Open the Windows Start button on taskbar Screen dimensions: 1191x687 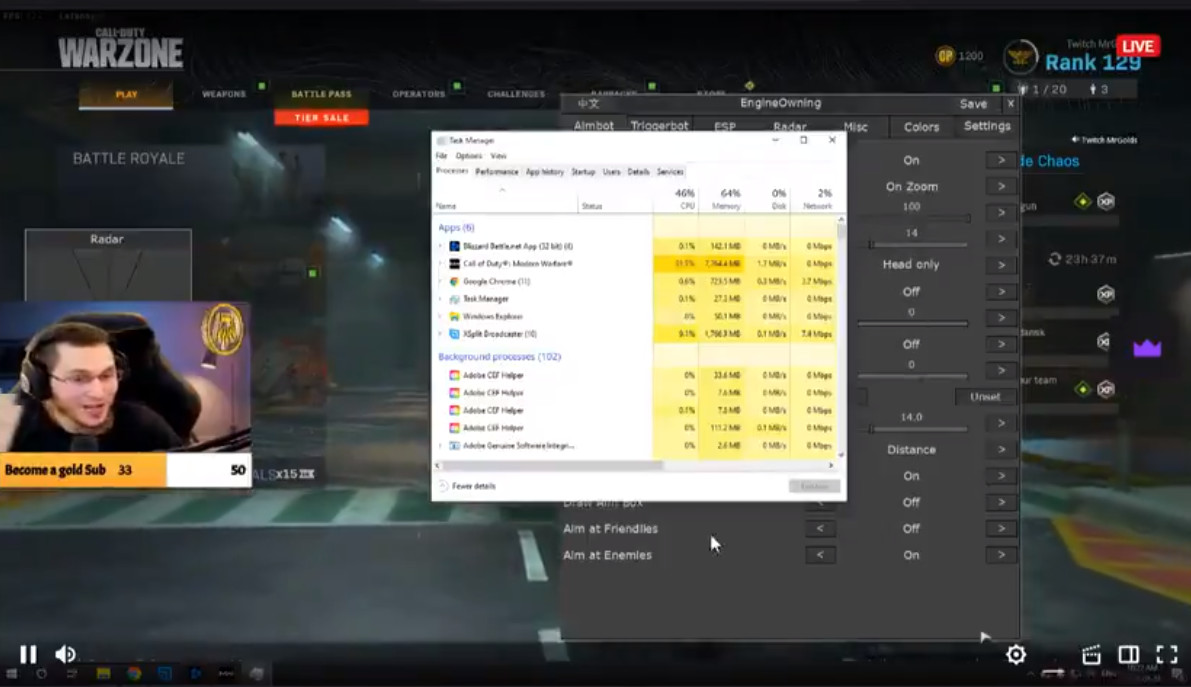[11, 673]
